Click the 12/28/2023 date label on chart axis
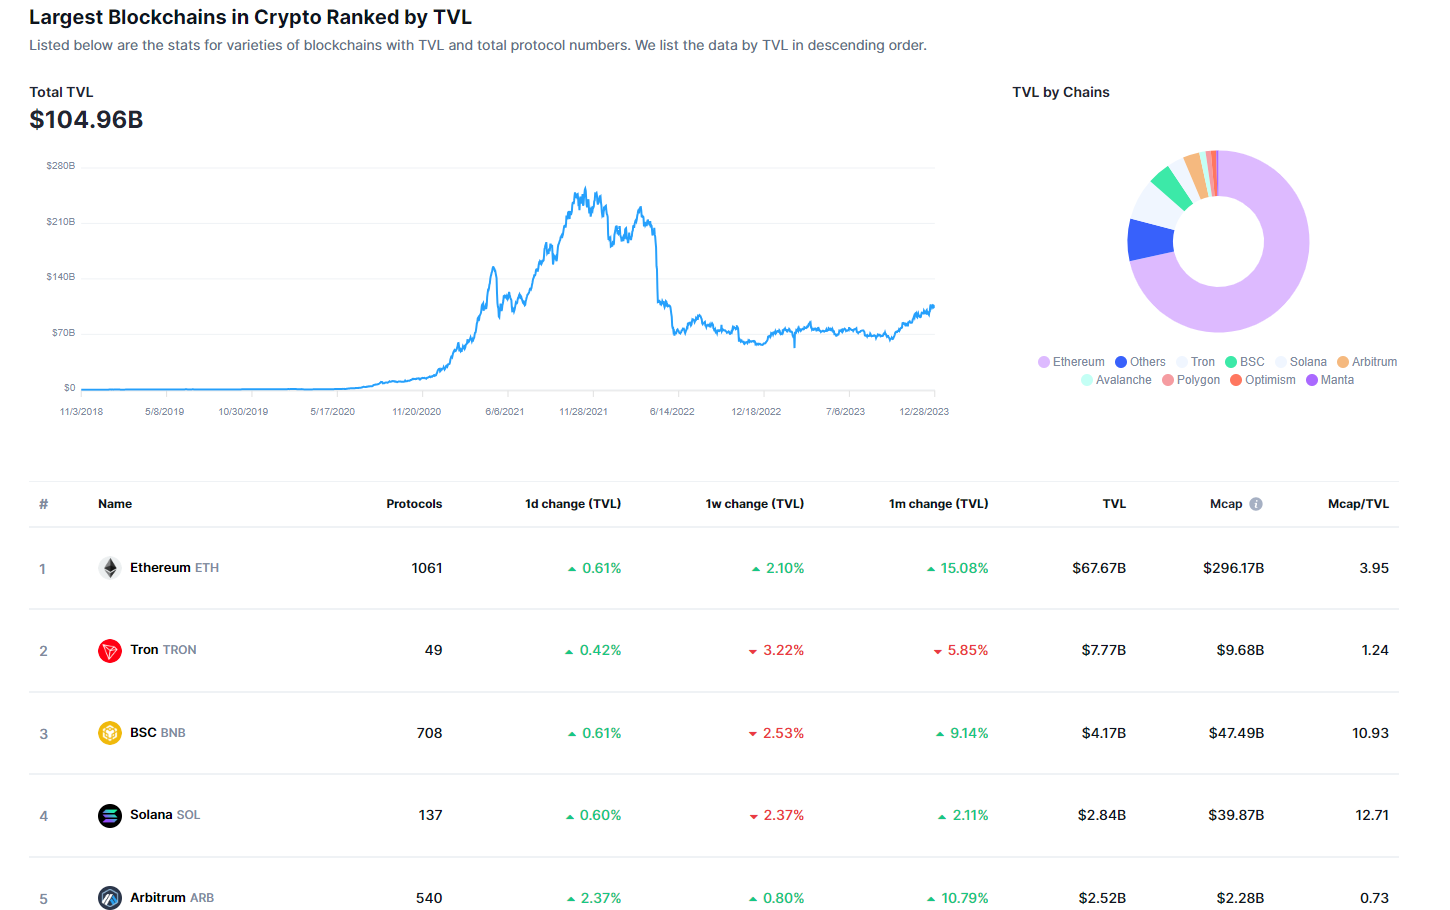Screen dimensions: 1450x910 pyautogui.click(x=924, y=412)
